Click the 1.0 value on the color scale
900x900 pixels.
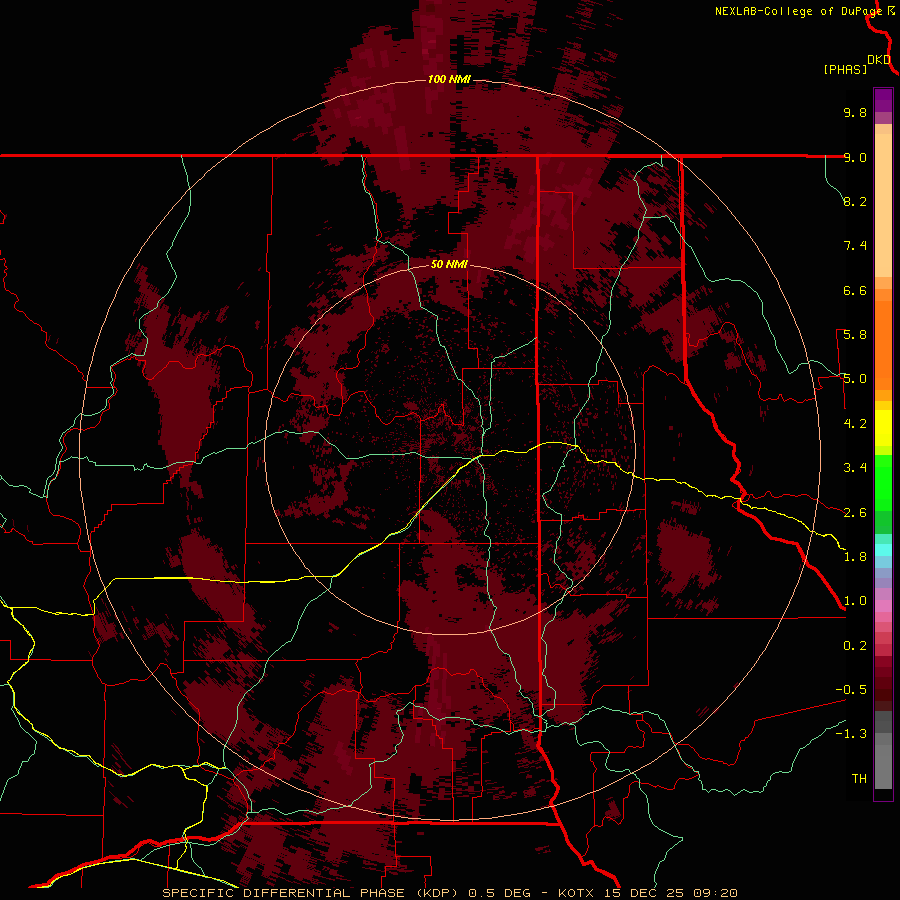coord(855,601)
